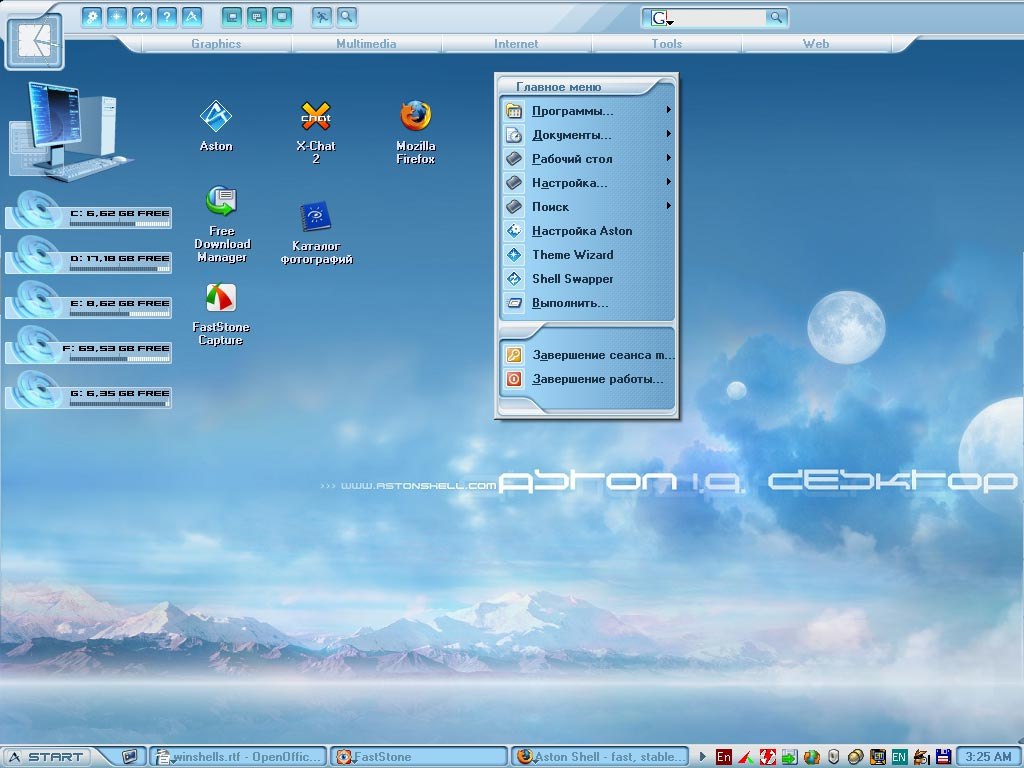Open the Aston desktop shortcut

click(216, 126)
